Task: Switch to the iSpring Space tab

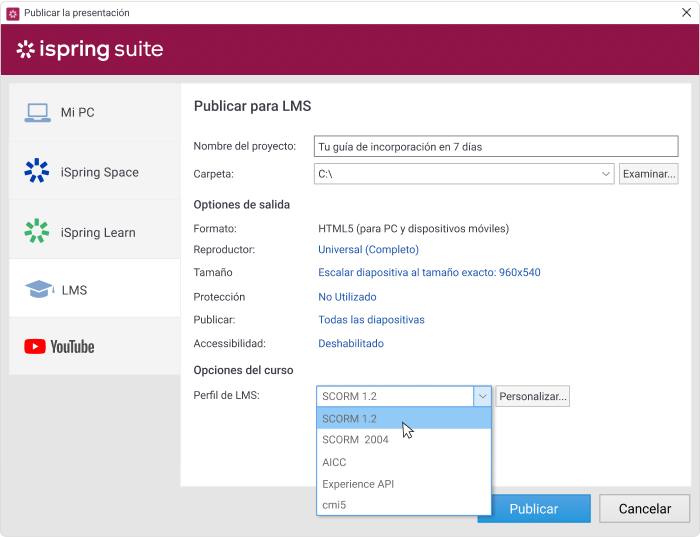Action: 95,171
